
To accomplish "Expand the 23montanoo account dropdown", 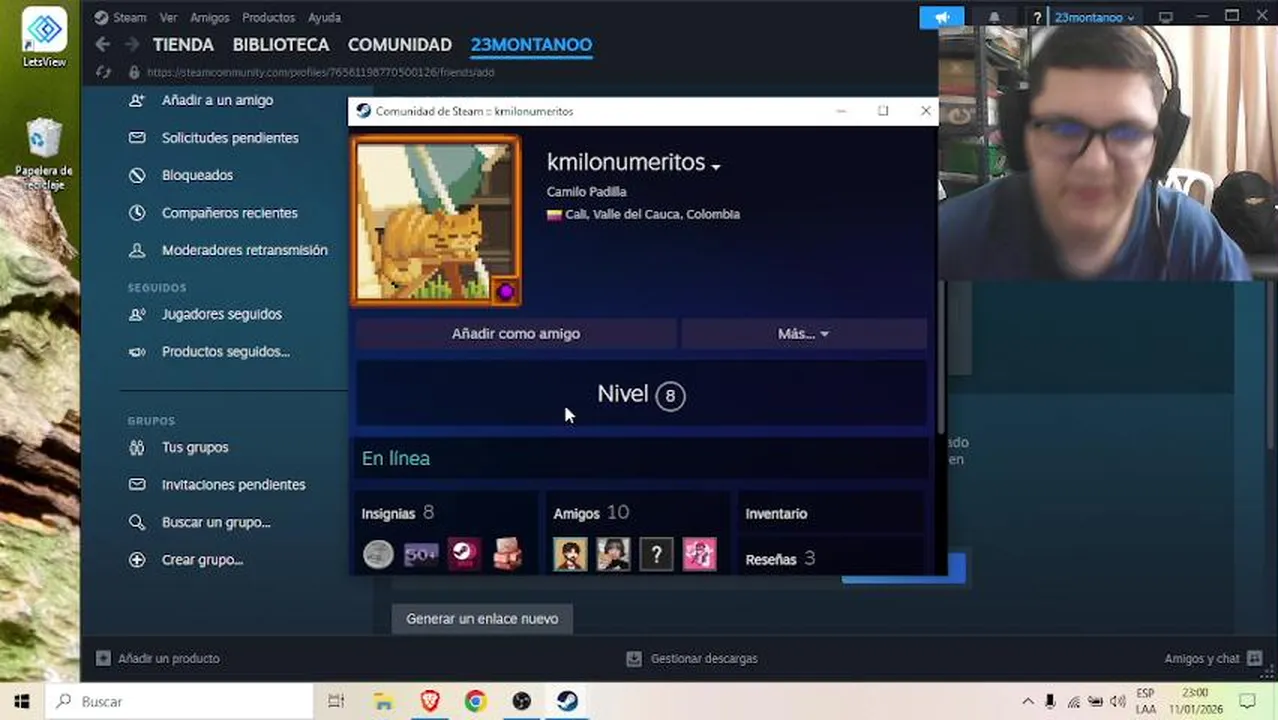I will point(1095,17).
